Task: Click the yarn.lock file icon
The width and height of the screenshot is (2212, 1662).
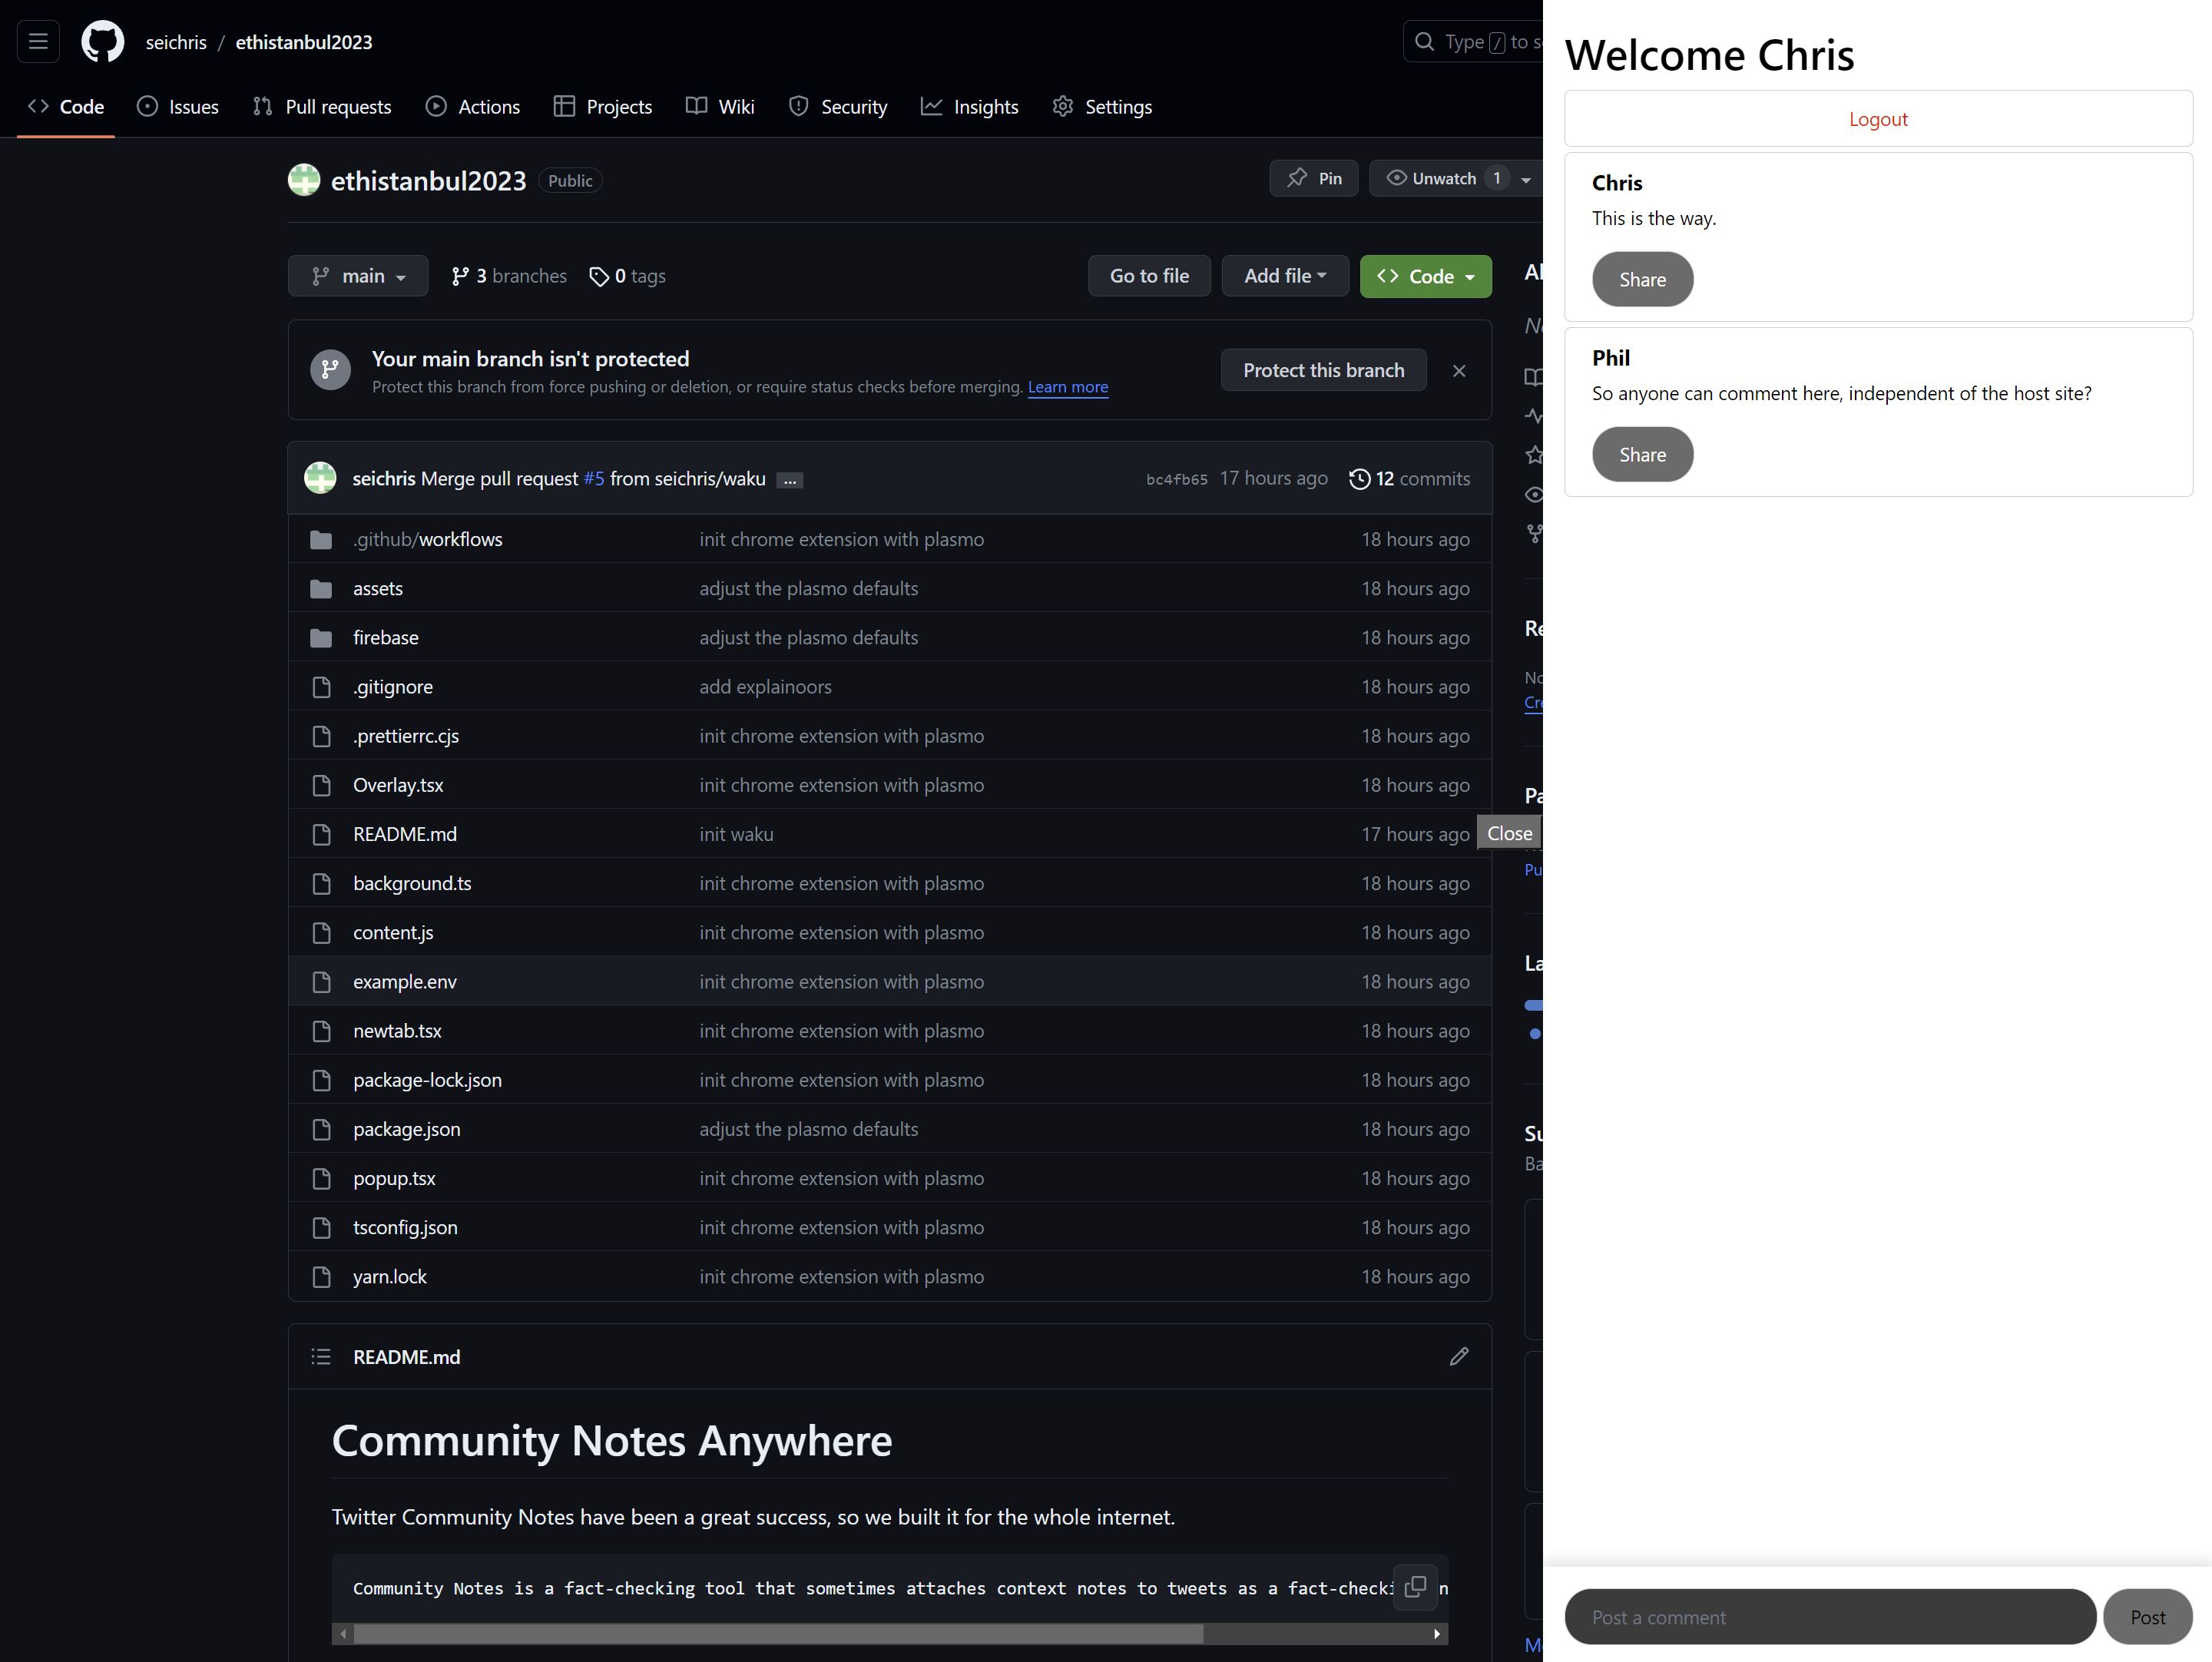Action: [321, 1277]
